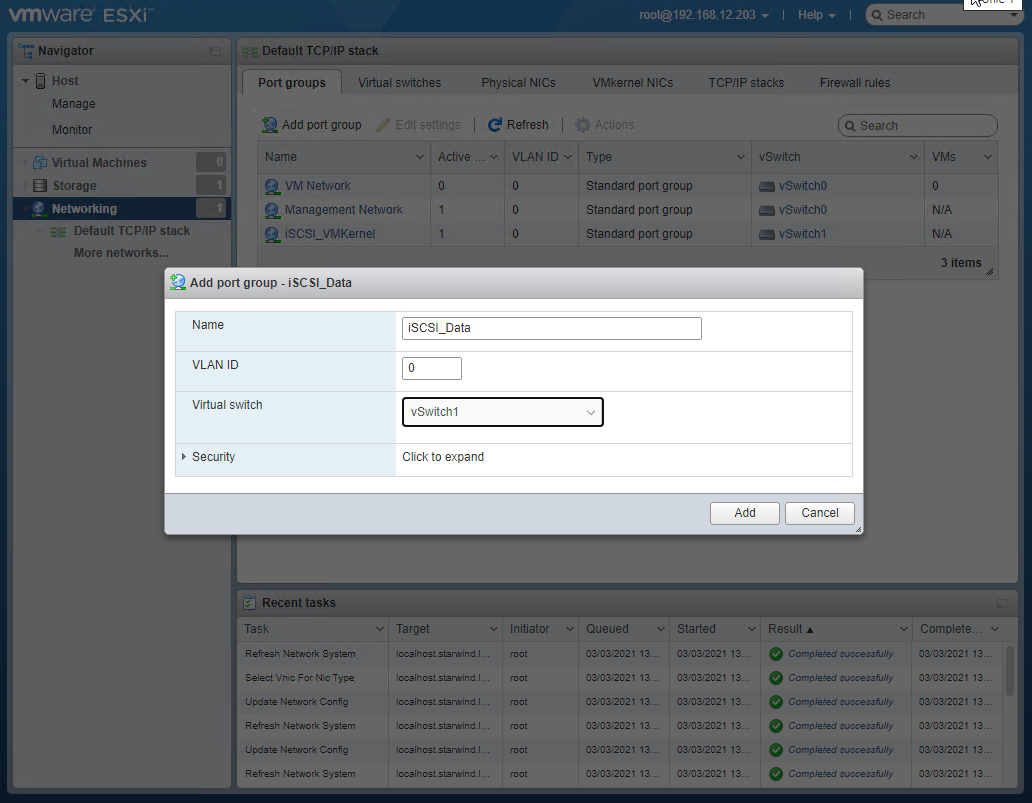Viewport: 1032px width, 803px height.
Task: Click the iSCSI_VMKernel port group icon
Action: (x=272, y=234)
